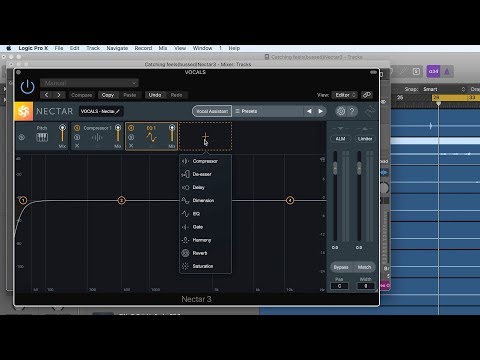This screenshot has width=480, height=360.
Task: Select the Compressor 1 waveform icon
Action: 97,137
